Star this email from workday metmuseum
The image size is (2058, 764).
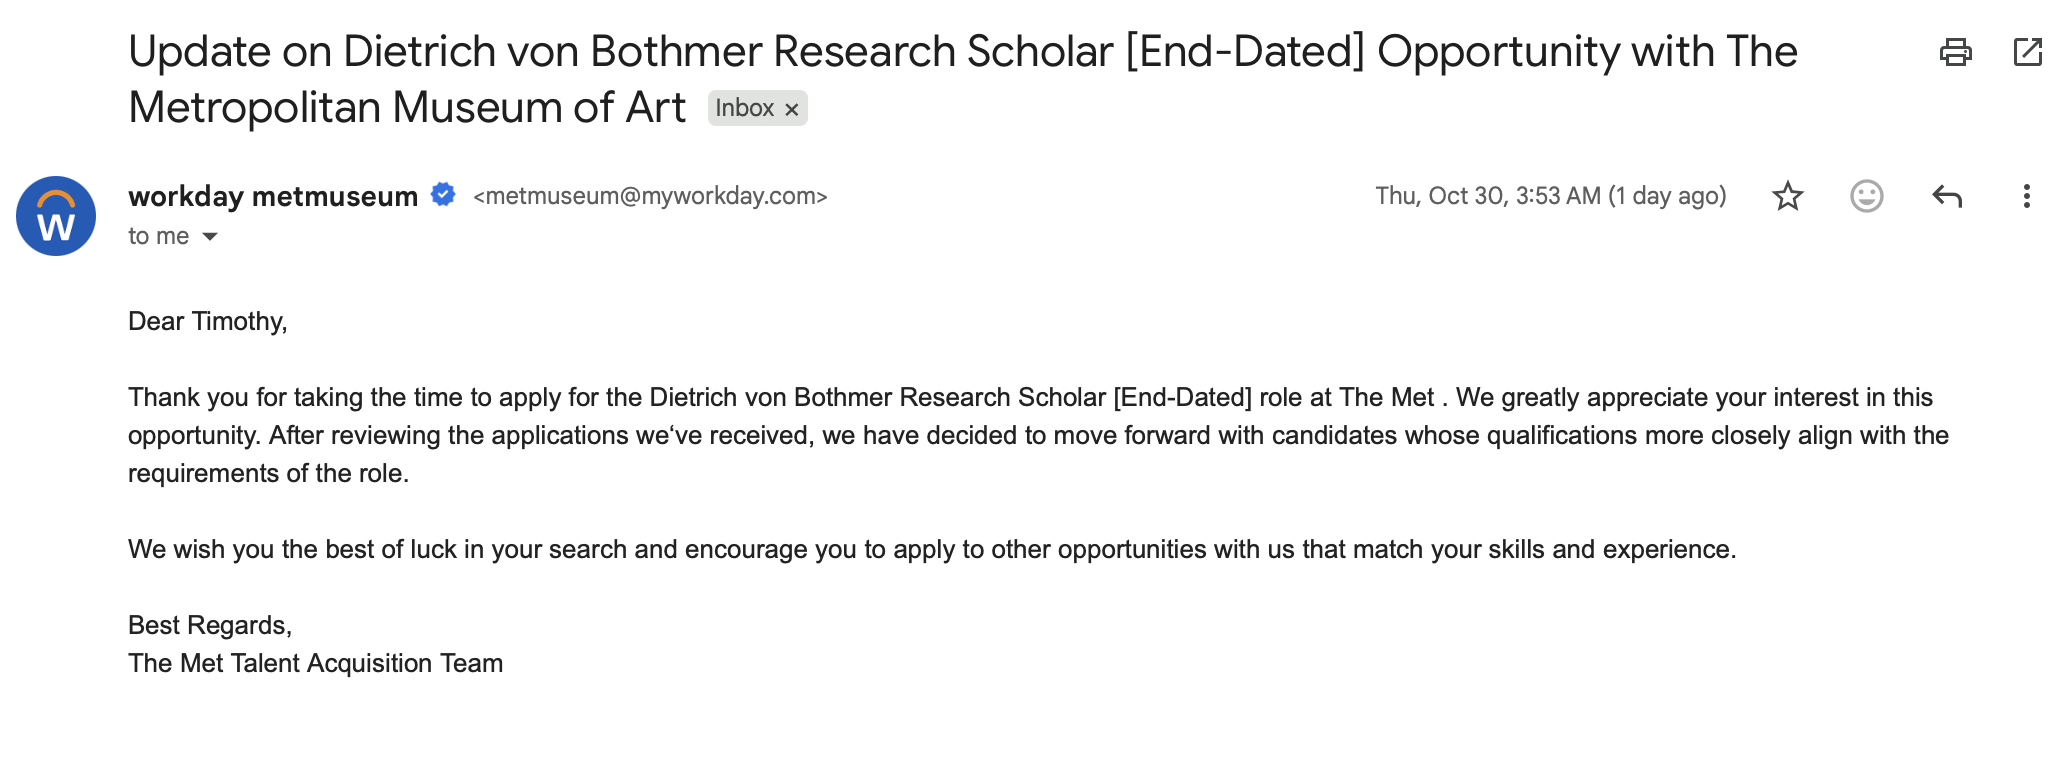(x=1787, y=196)
